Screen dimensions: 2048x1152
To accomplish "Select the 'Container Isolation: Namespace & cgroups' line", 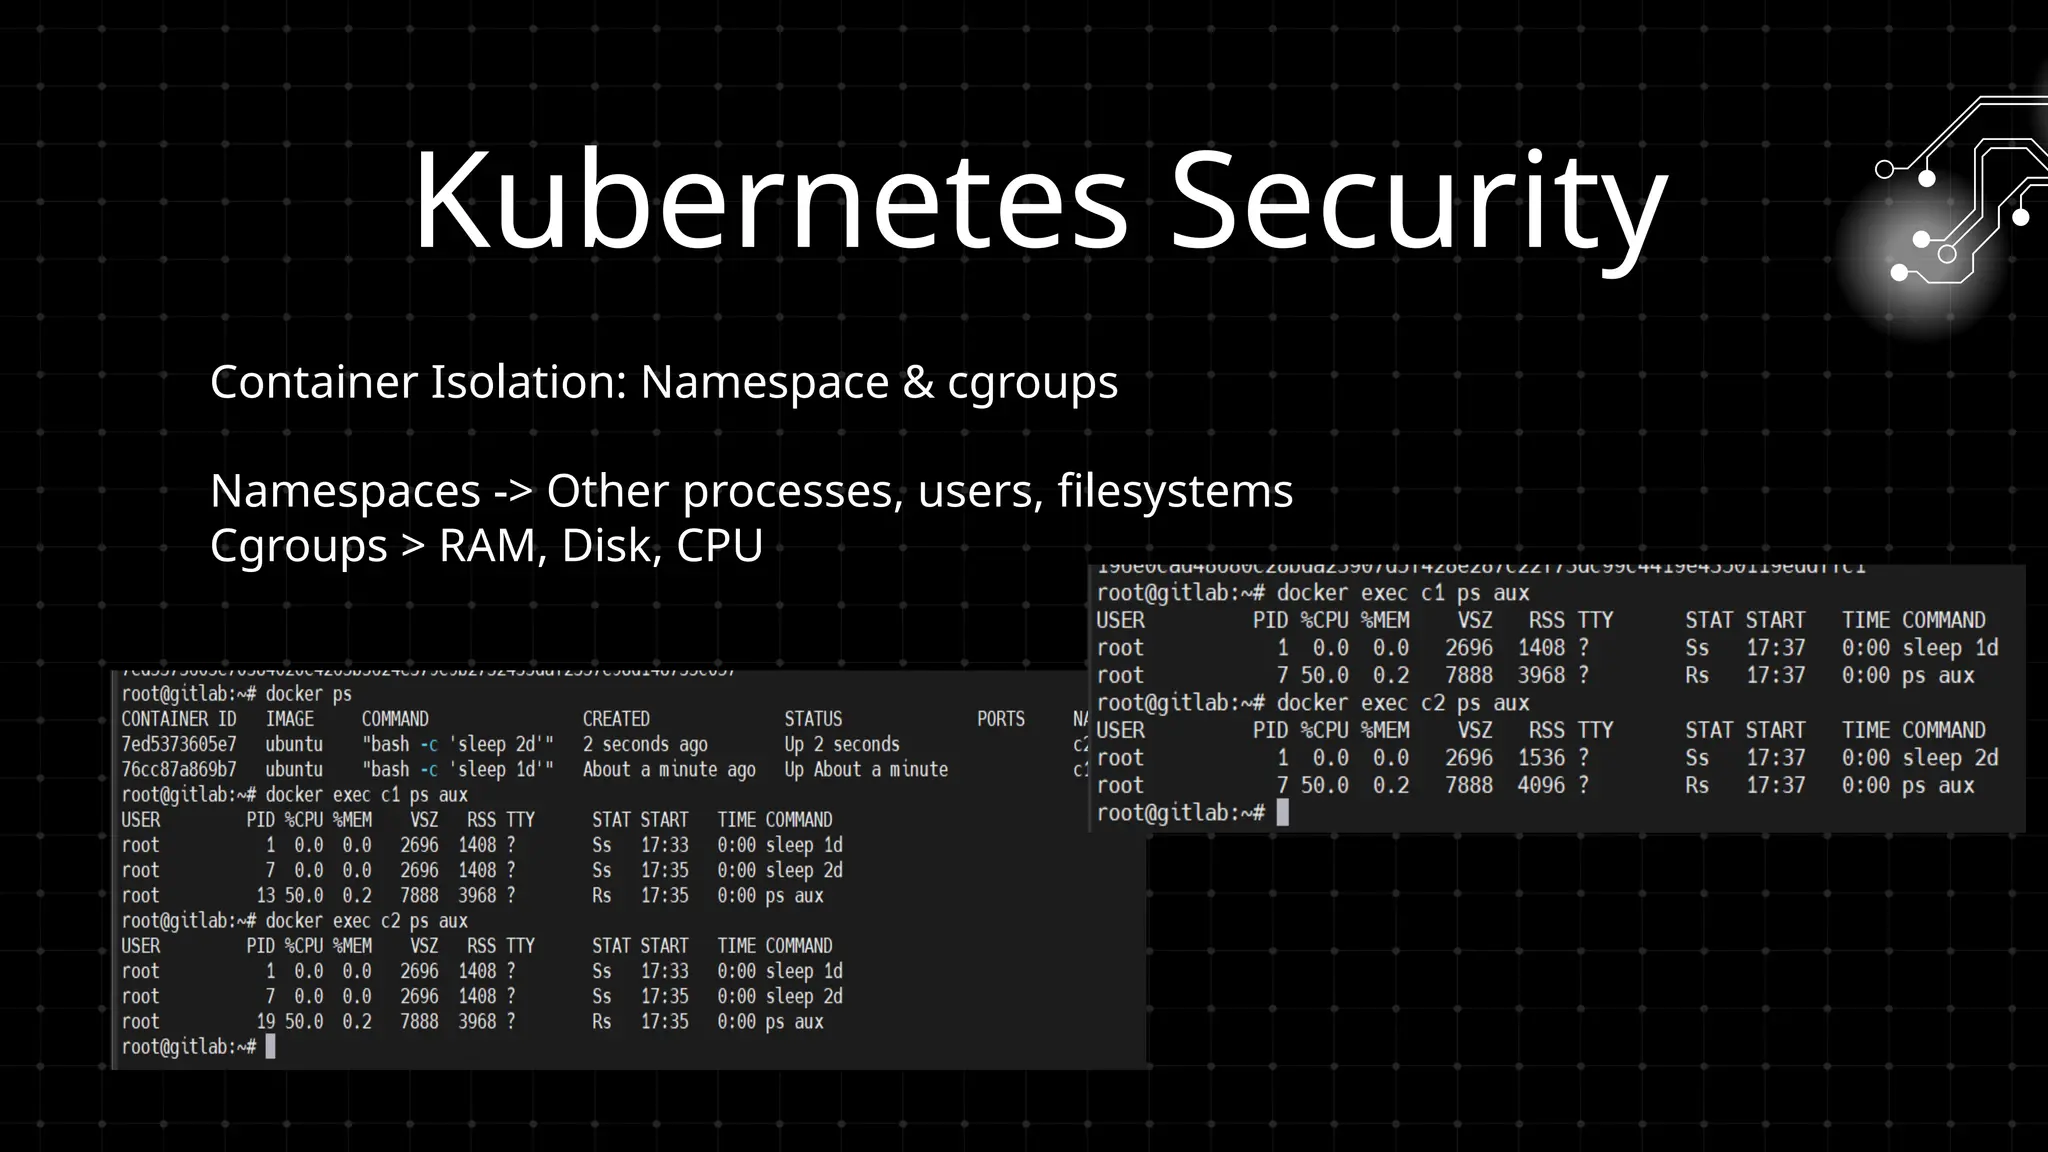I will [x=664, y=382].
